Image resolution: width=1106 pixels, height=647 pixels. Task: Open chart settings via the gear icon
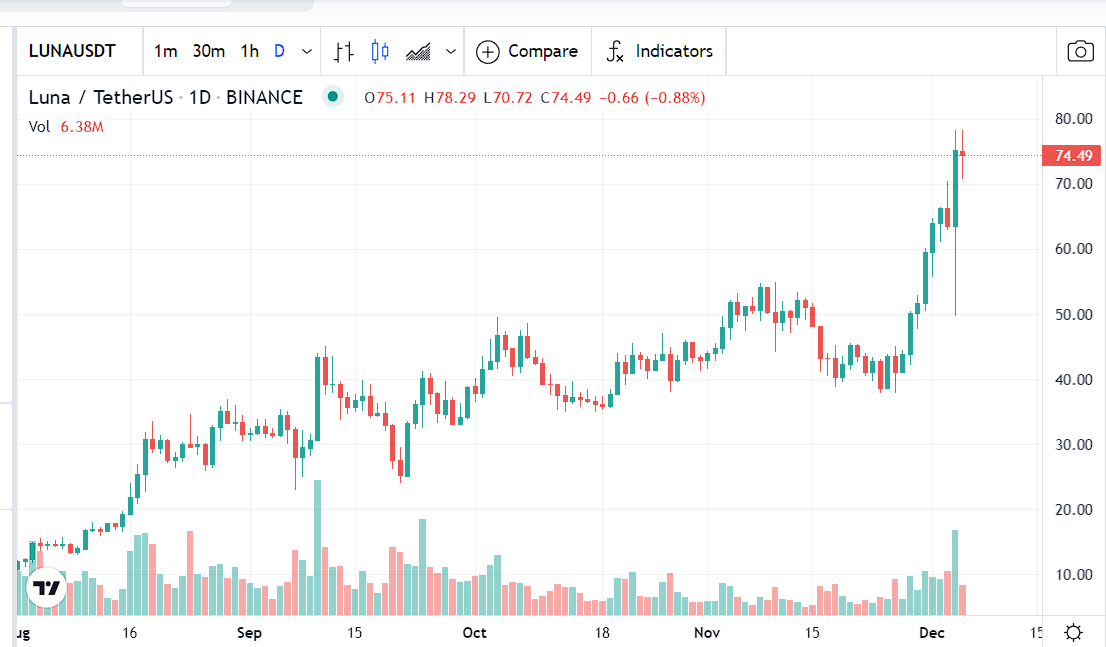1073,631
